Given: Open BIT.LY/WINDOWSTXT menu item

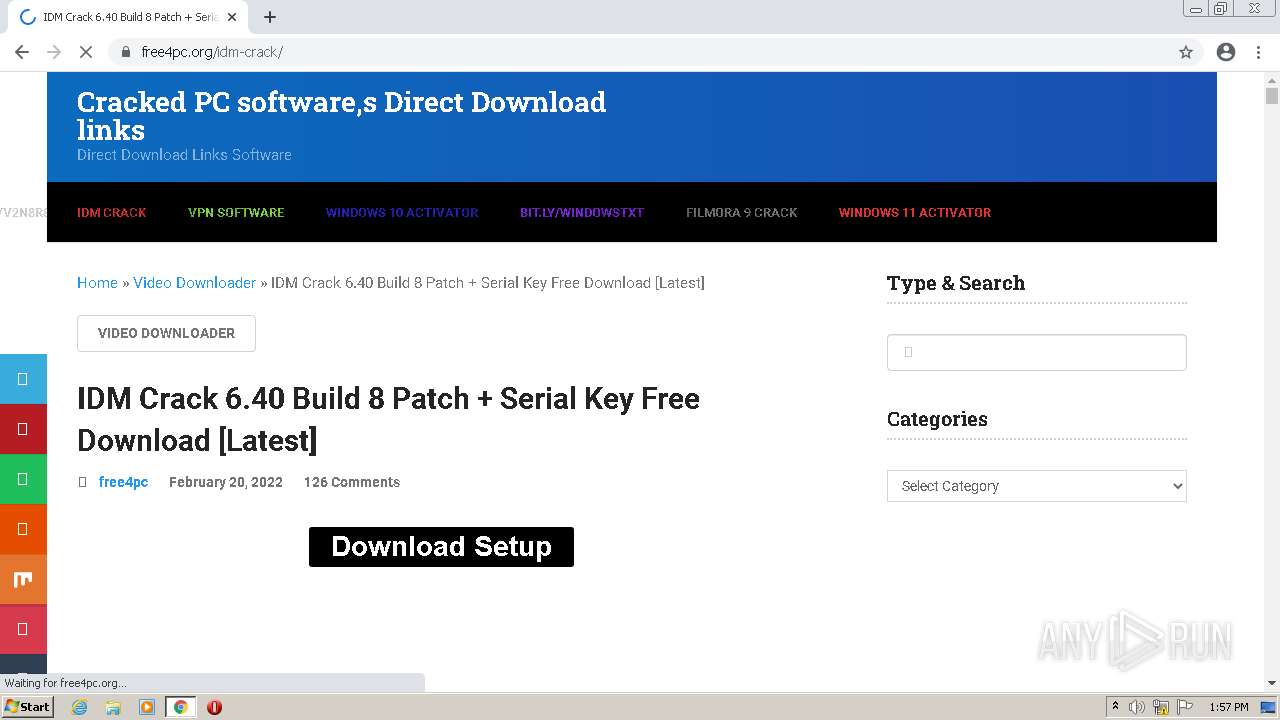Looking at the screenshot, I should (582, 212).
